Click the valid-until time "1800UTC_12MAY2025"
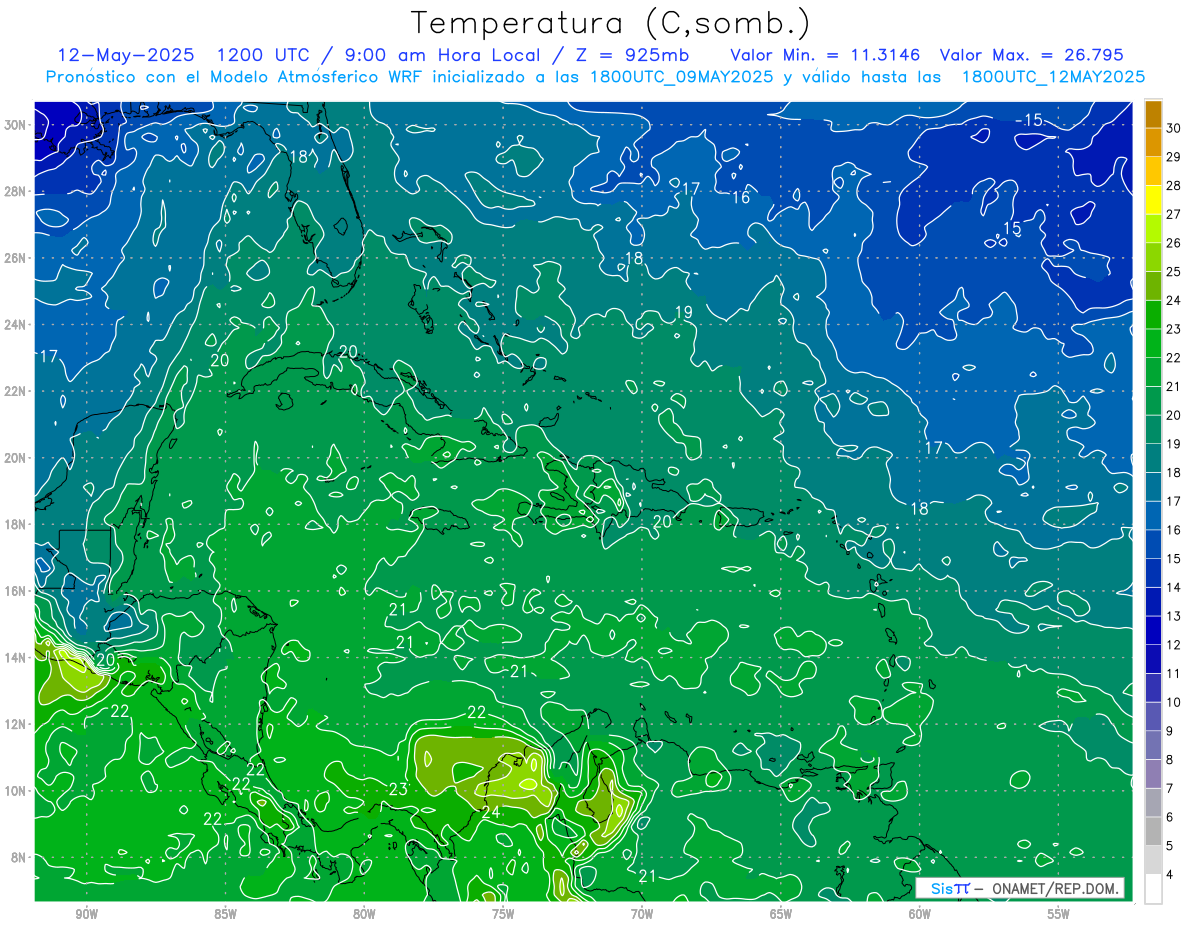The image size is (1200, 927). [x=1053, y=77]
